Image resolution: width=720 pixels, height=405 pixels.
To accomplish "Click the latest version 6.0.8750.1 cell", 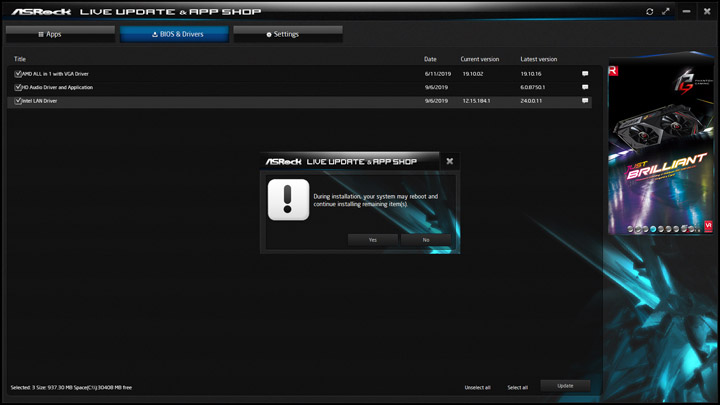I will pyautogui.click(x=533, y=87).
